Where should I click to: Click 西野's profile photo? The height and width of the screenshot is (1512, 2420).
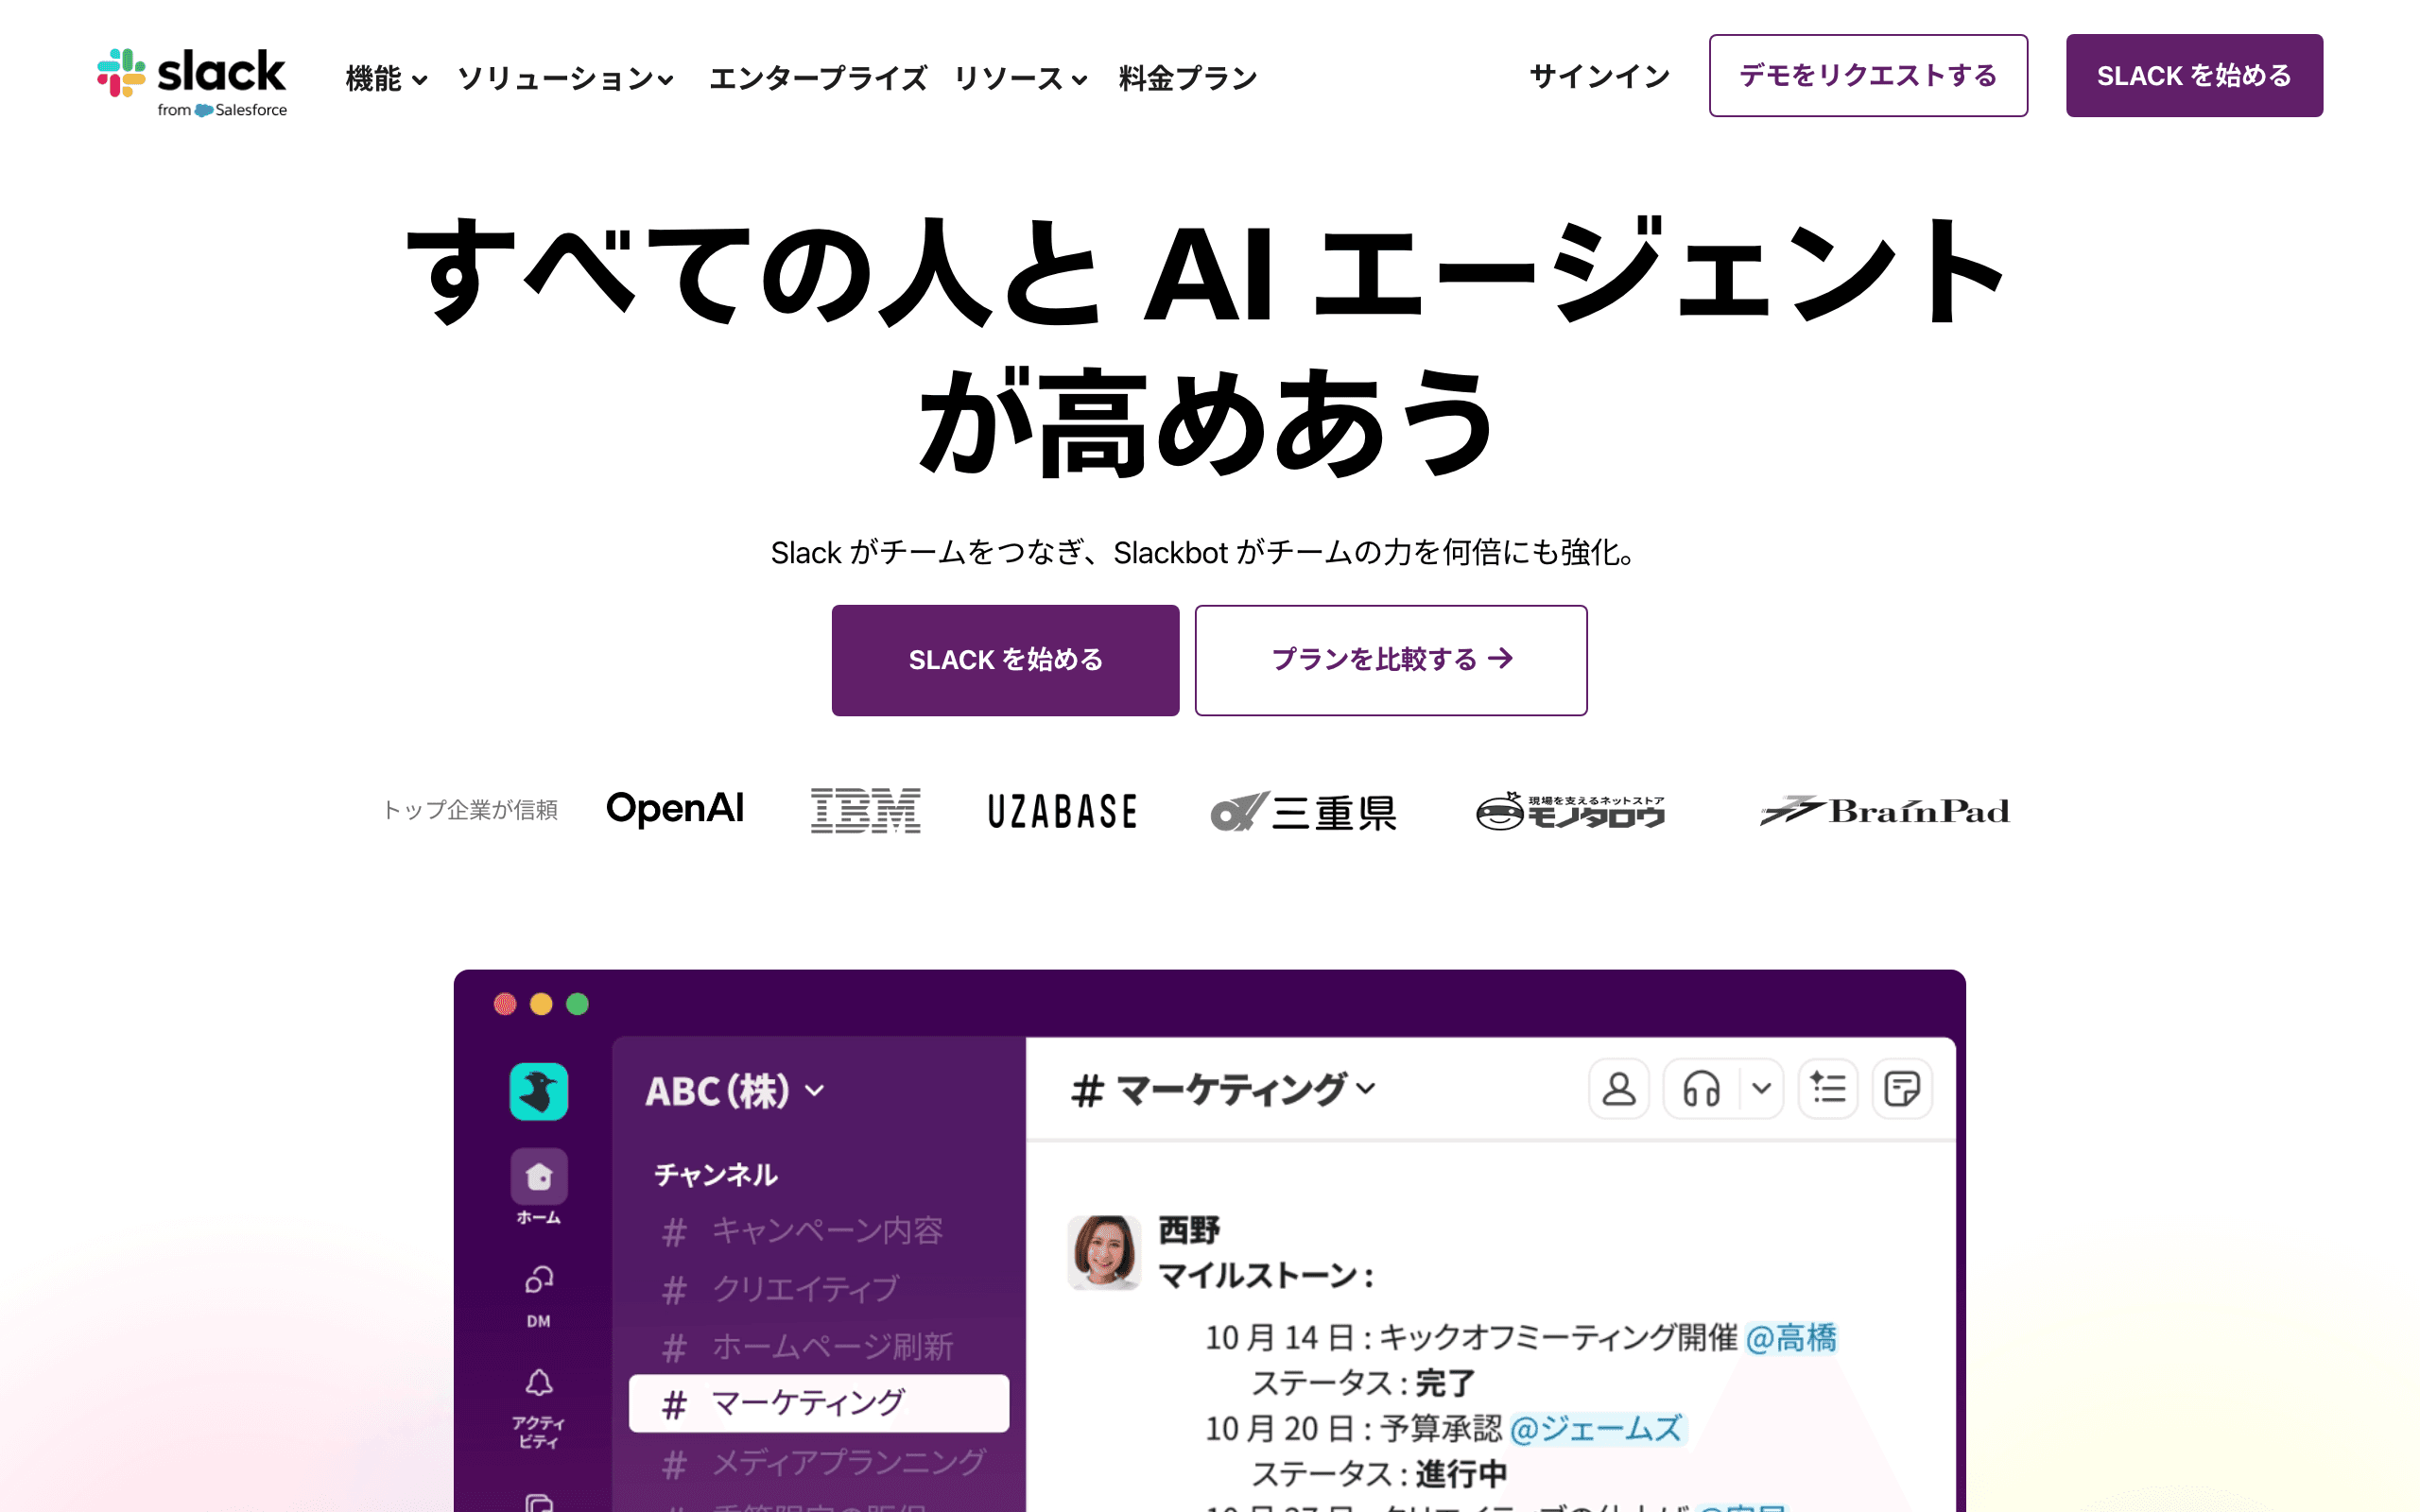pos(1104,1252)
